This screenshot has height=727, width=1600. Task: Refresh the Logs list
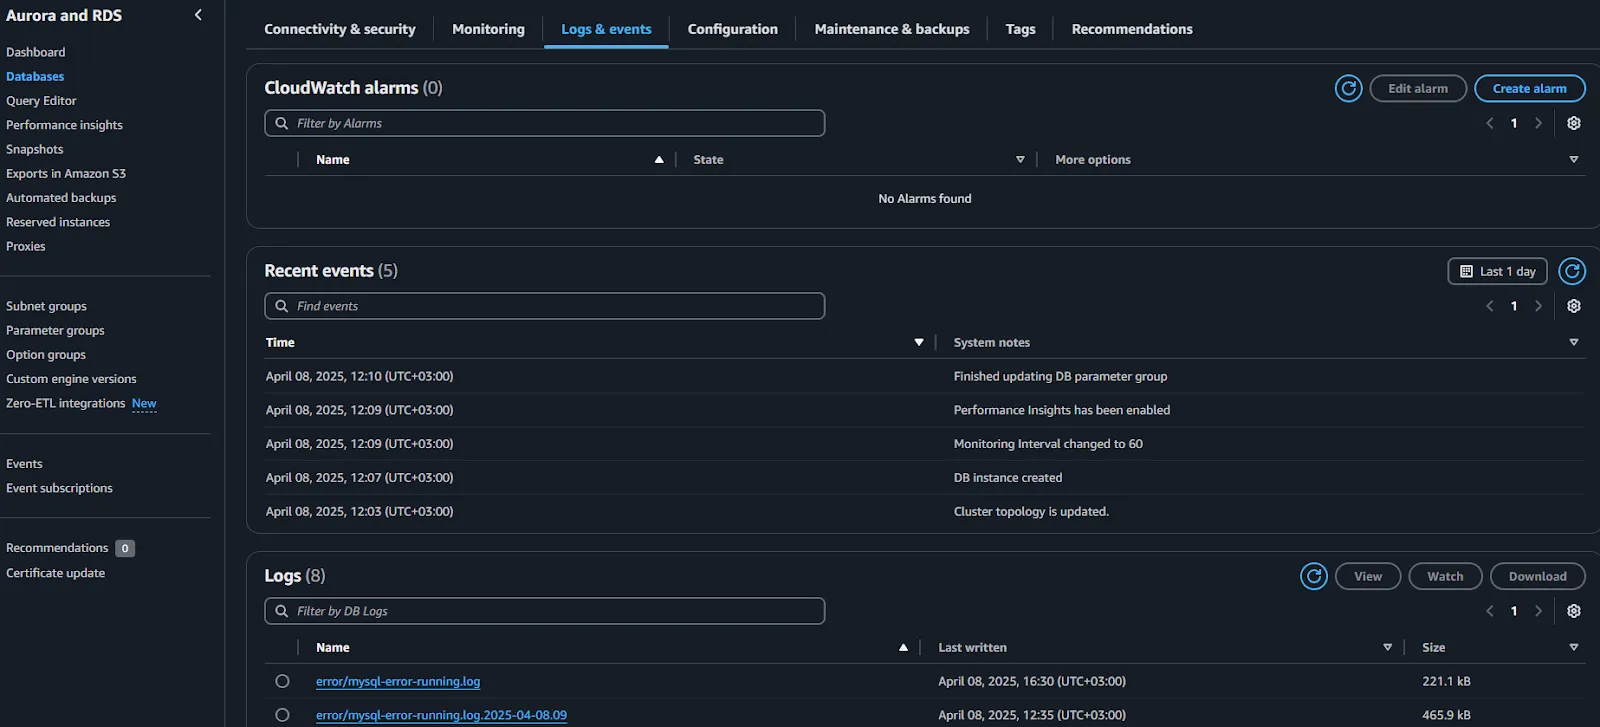(x=1314, y=576)
